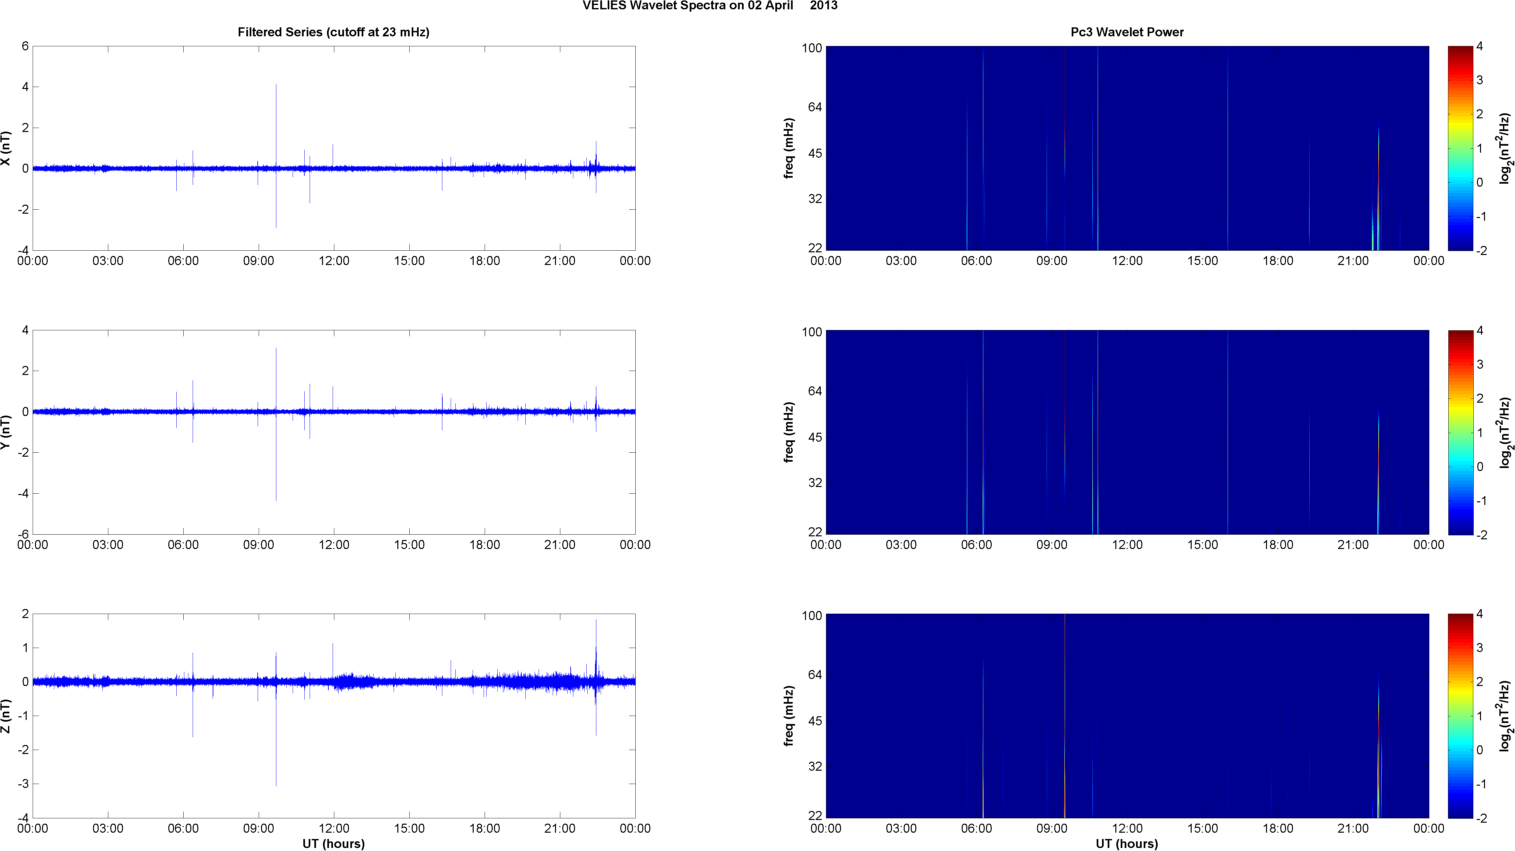Click the "15:00" tick under the middle spectrogram
Viewport: 1515px width, 851px height.
(1203, 545)
